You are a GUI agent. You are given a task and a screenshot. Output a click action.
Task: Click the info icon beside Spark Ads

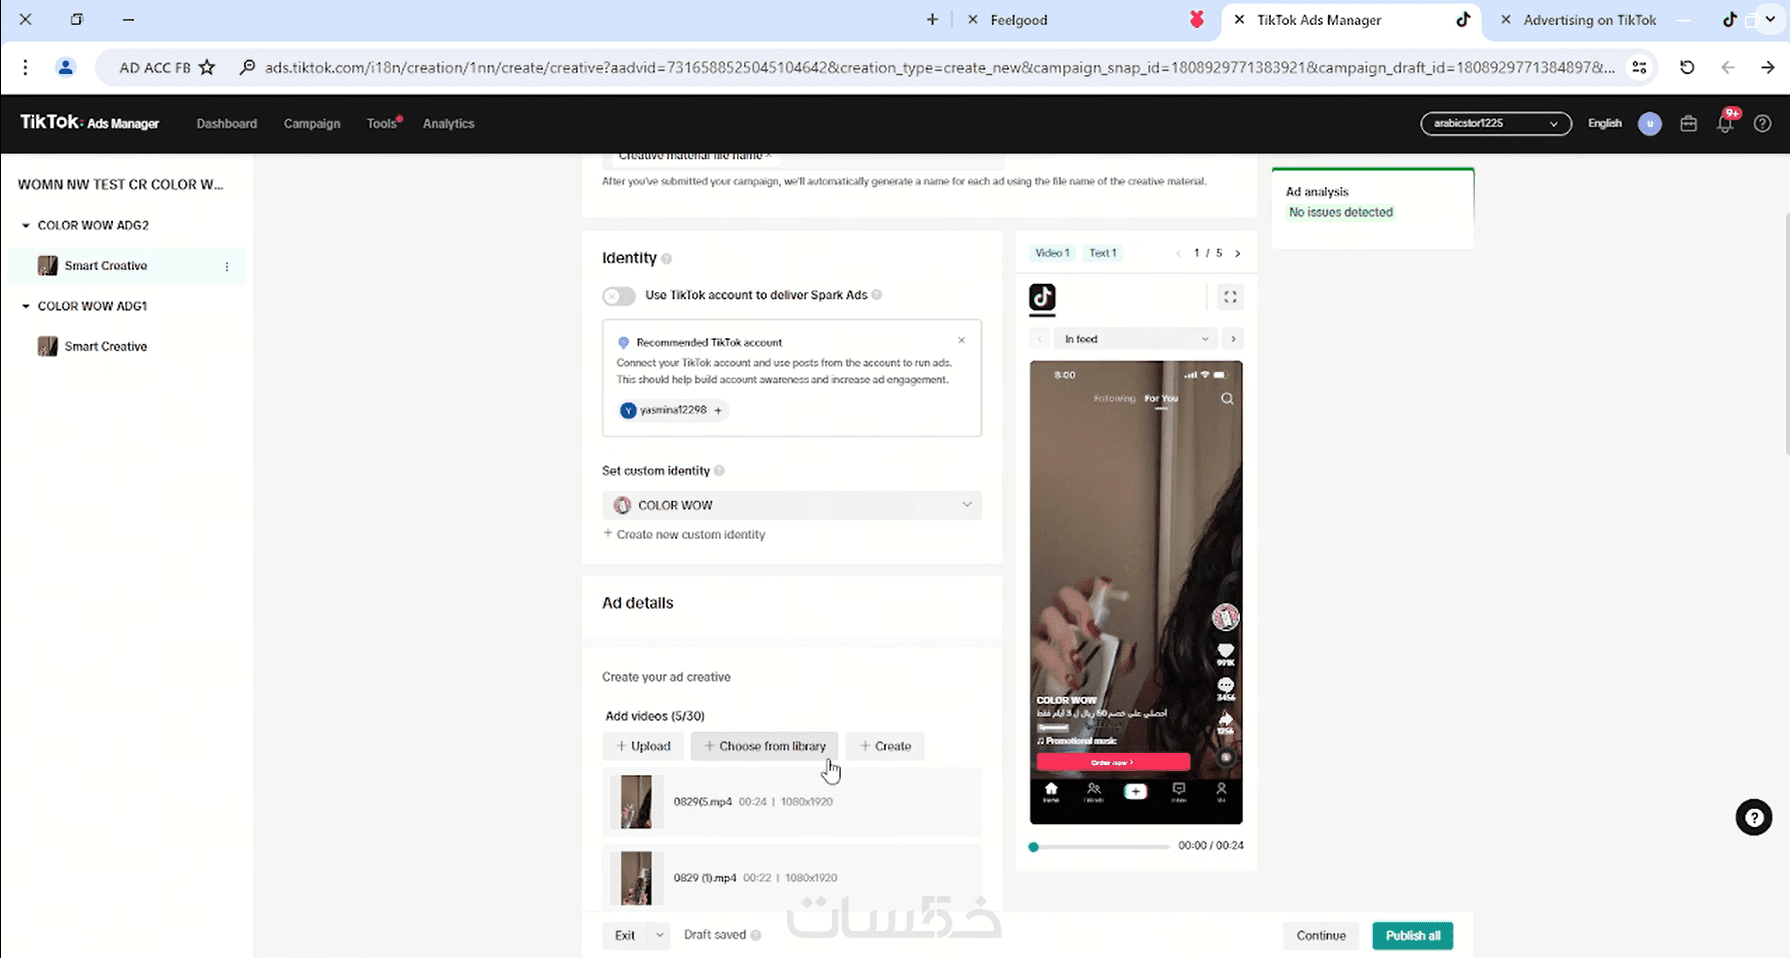pos(877,295)
